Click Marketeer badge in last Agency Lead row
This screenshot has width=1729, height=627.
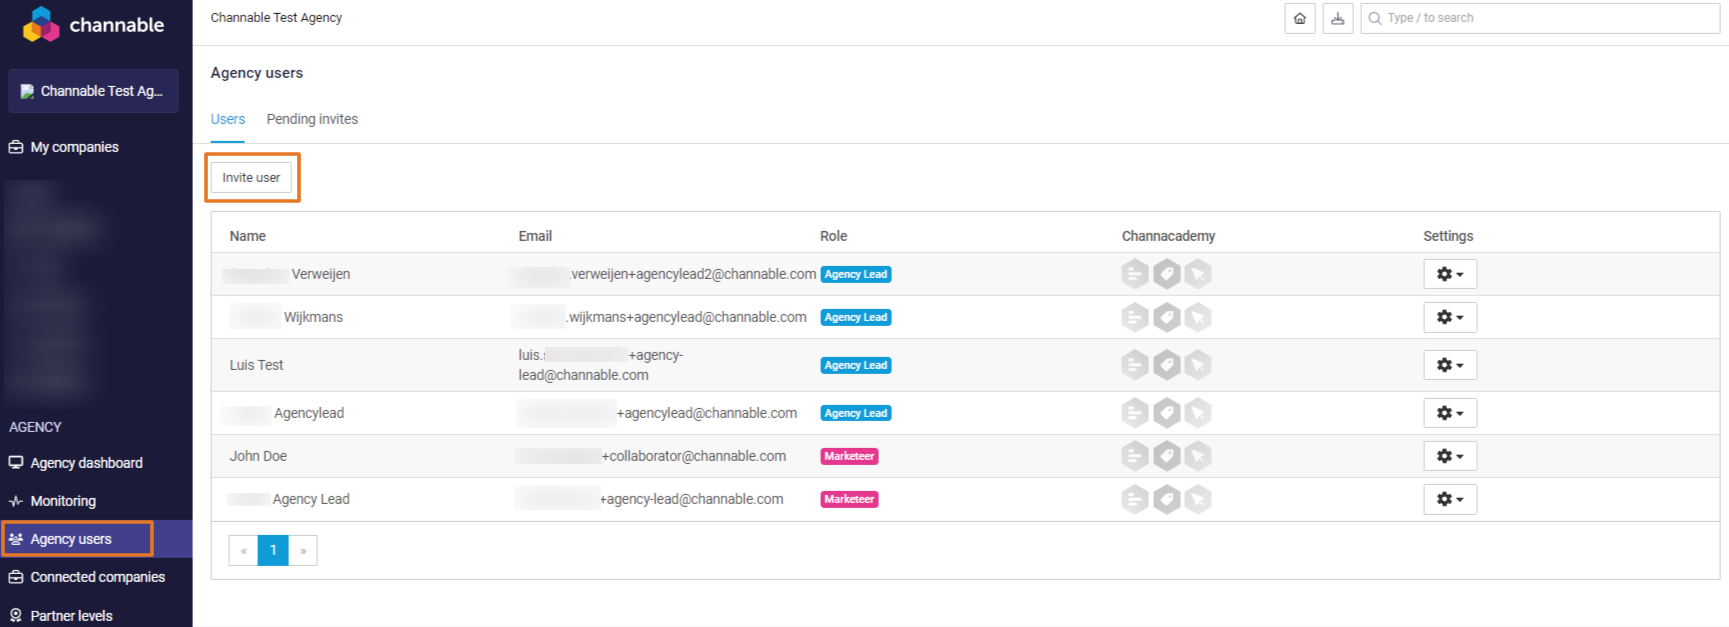point(849,499)
